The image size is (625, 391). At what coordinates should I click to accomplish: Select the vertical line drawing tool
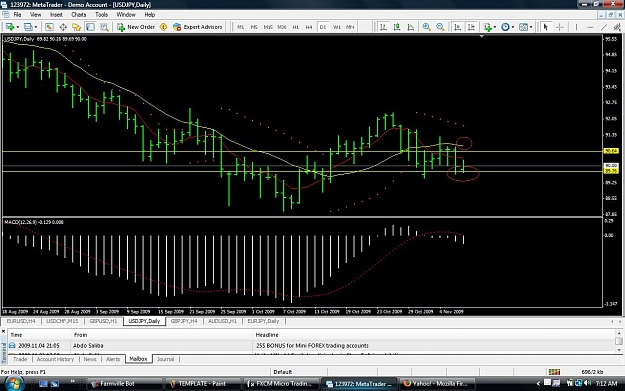(576, 27)
